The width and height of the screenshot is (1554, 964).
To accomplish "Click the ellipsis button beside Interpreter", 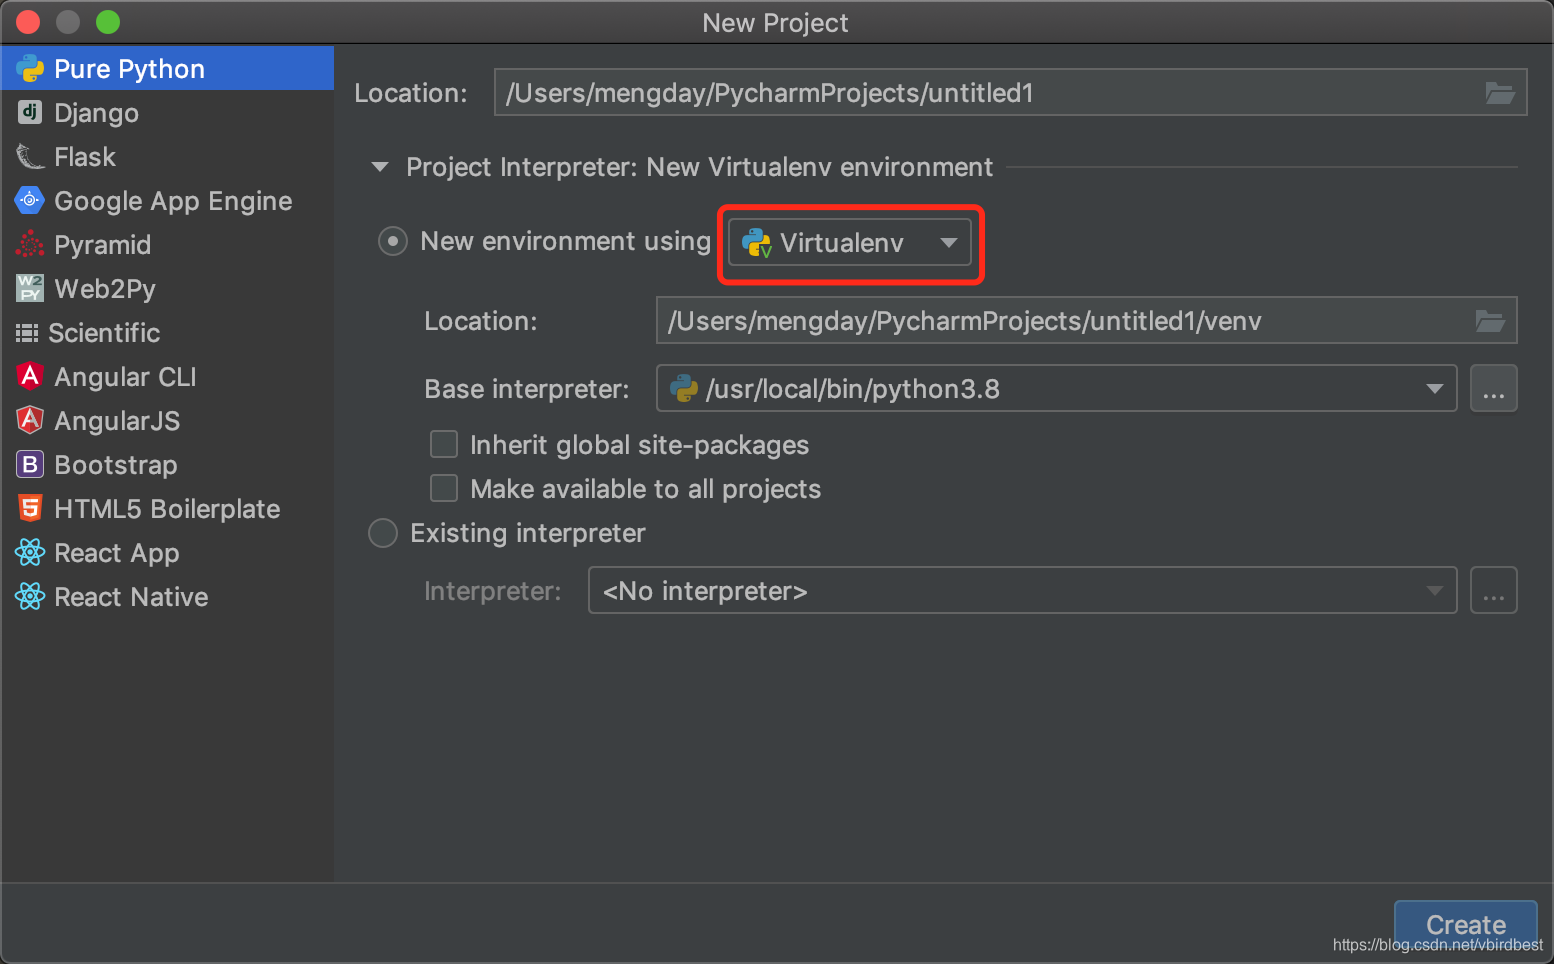I will (x=1494, y=590).
